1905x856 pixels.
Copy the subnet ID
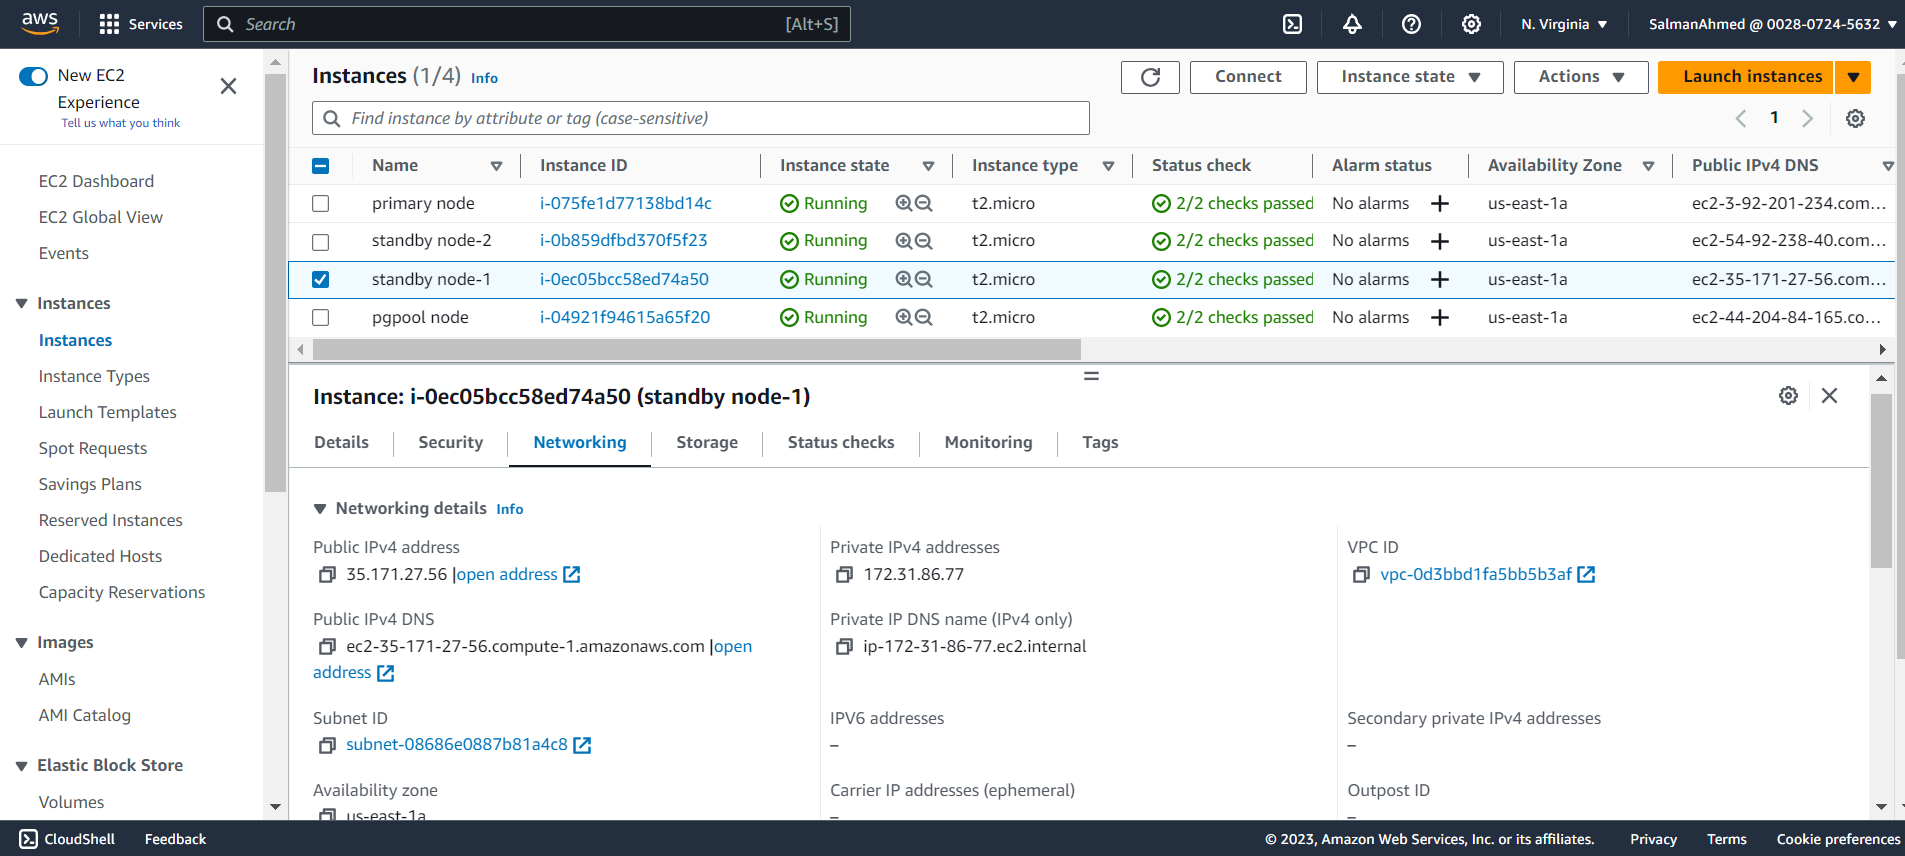click(x=327, y=746)
